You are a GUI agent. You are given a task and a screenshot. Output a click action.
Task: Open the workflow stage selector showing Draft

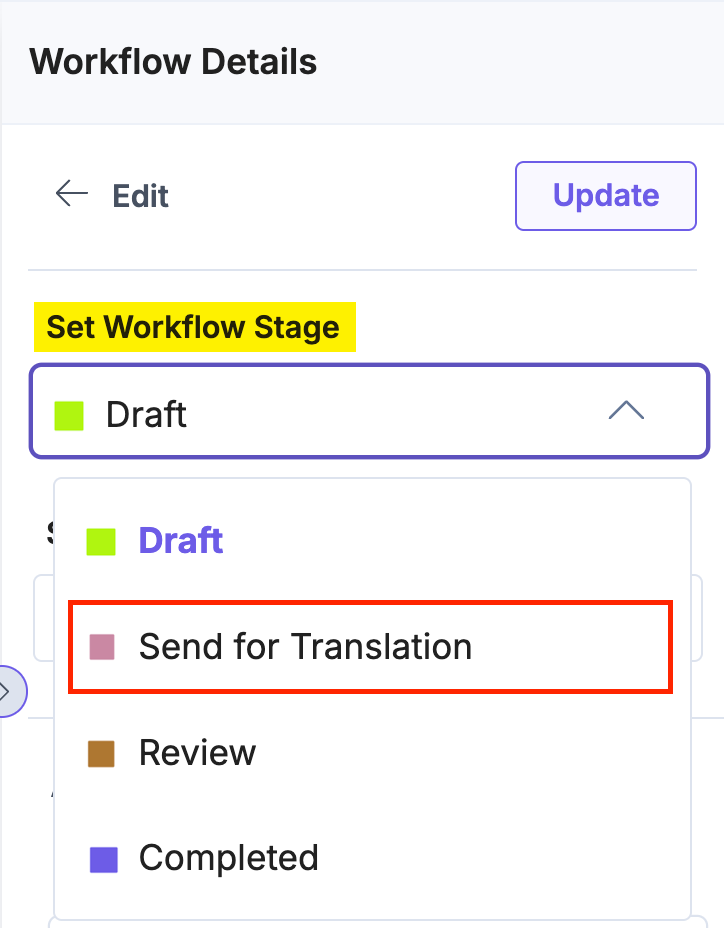point(369,412)
